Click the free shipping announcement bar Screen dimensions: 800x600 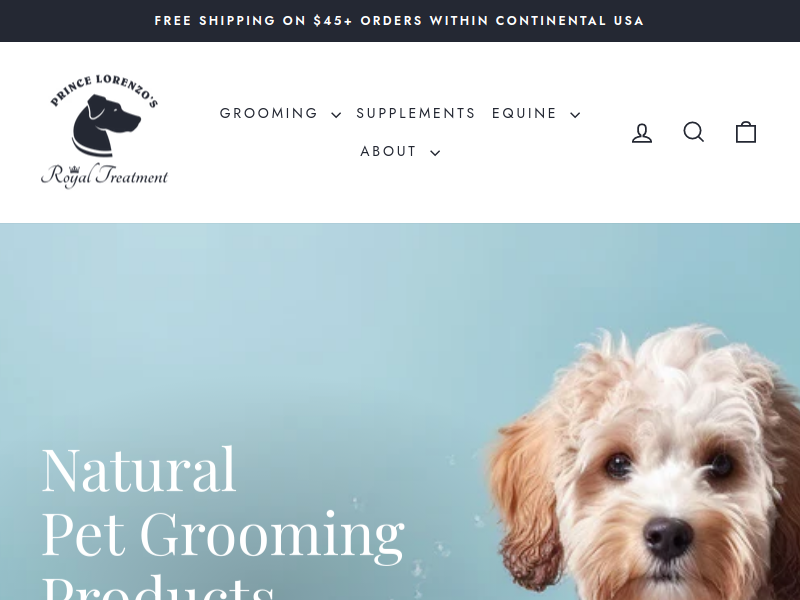[x=400, y=21]
